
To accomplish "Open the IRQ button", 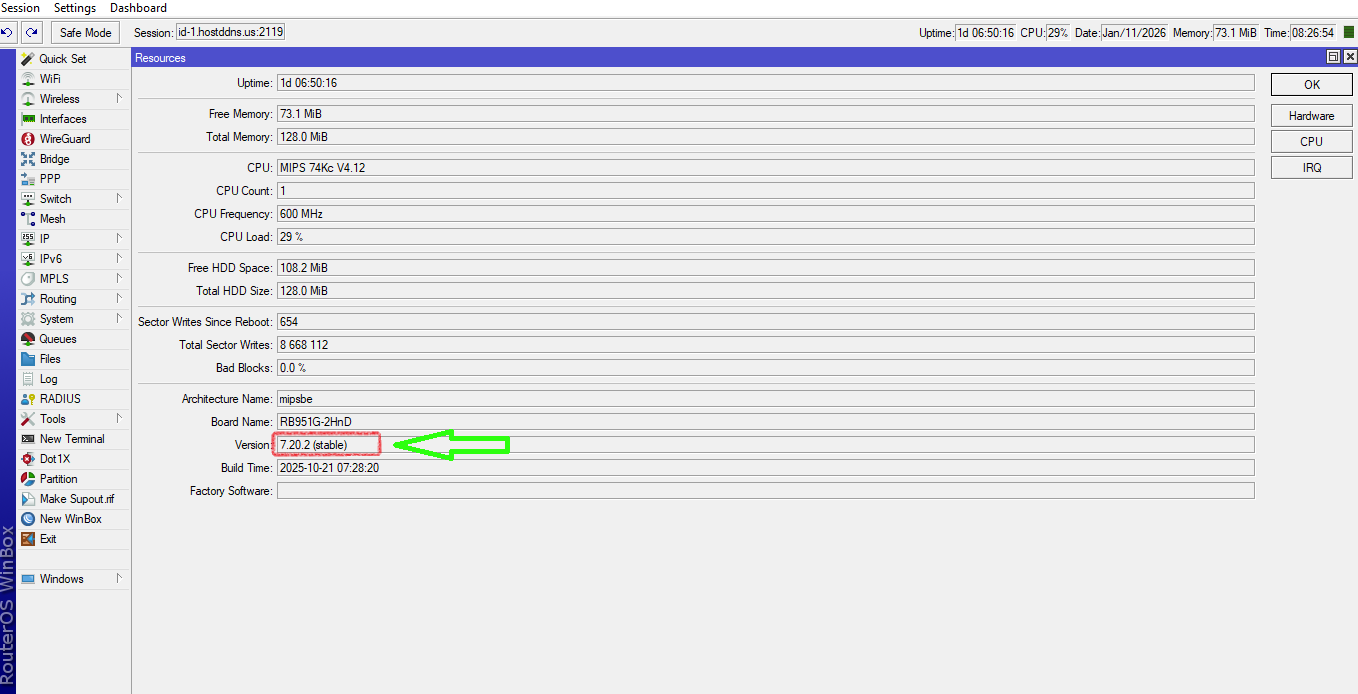I will point(1311,168).
